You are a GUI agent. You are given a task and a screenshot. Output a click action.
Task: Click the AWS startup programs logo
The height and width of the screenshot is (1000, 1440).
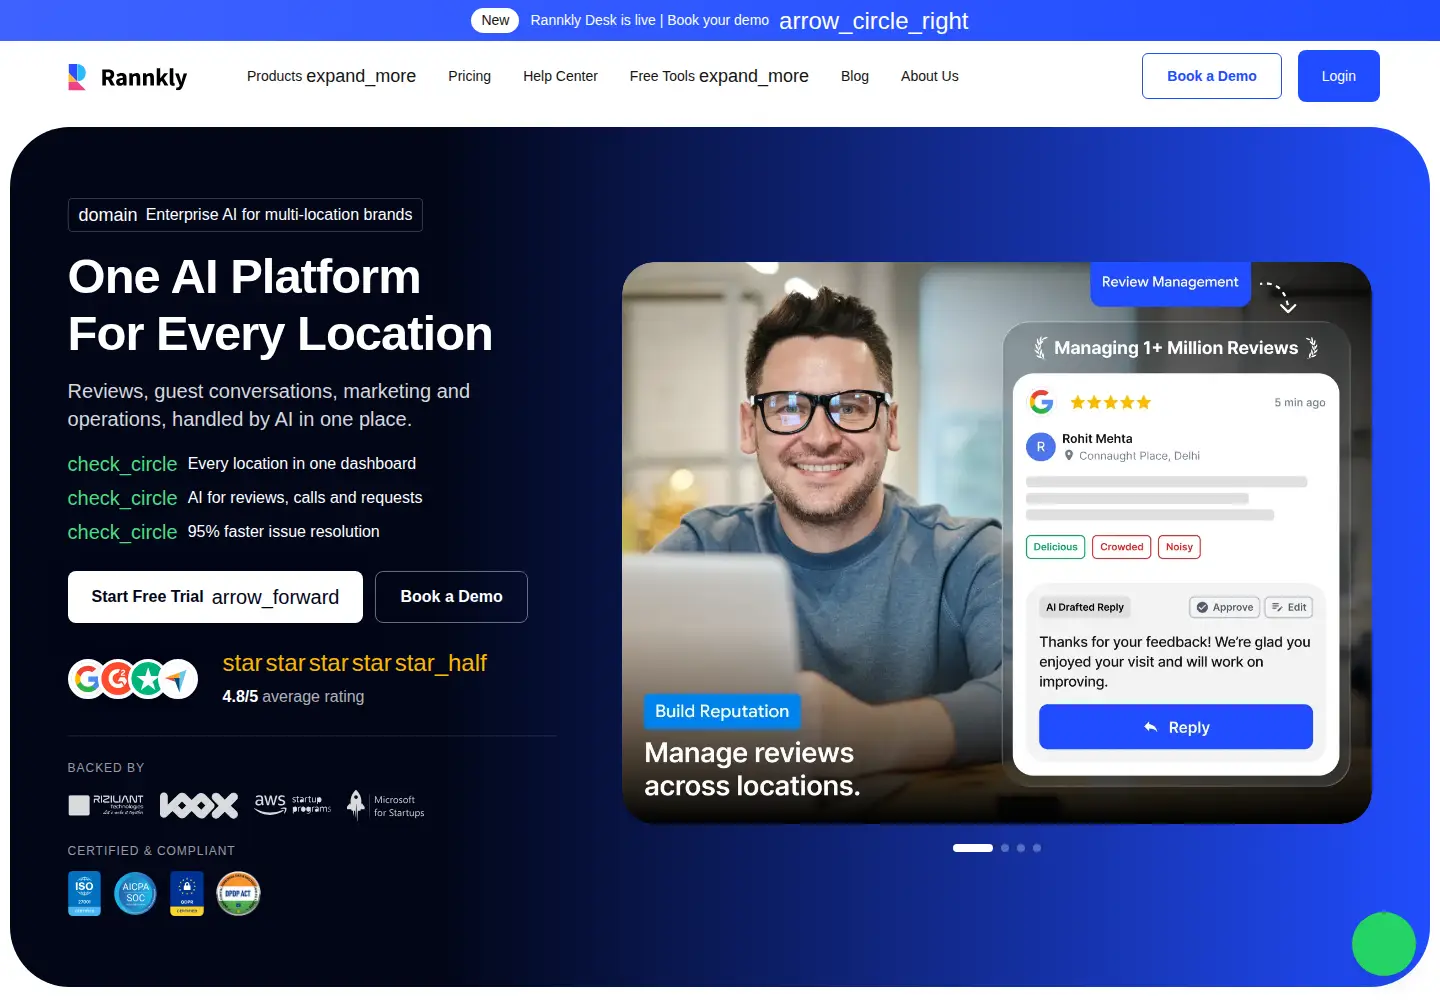(x=292, y=804)
